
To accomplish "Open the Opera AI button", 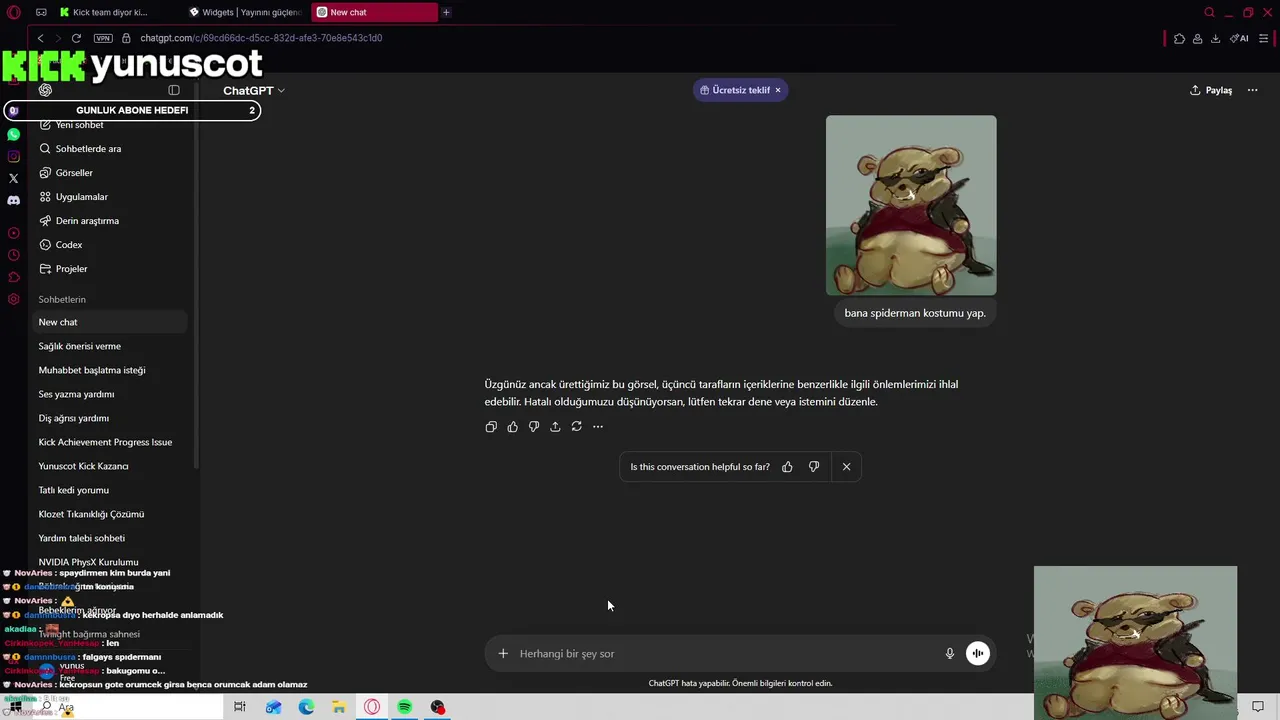I will point(1239,38).
